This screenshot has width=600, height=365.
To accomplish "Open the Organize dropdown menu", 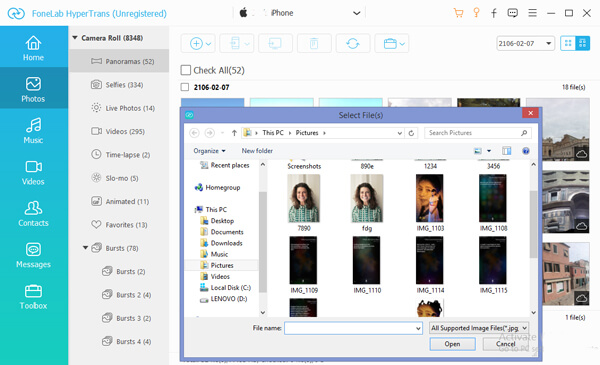I will (209, 151).
